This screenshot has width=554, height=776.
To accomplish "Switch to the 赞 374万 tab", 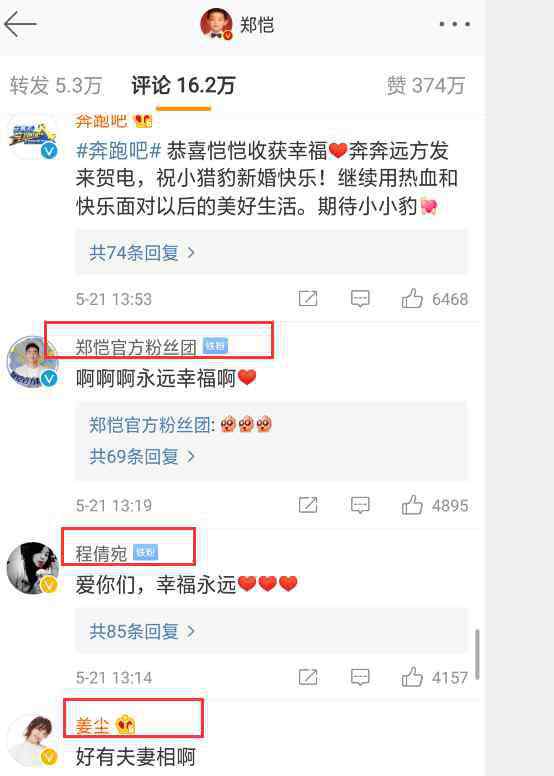I will tap(426, 86).
